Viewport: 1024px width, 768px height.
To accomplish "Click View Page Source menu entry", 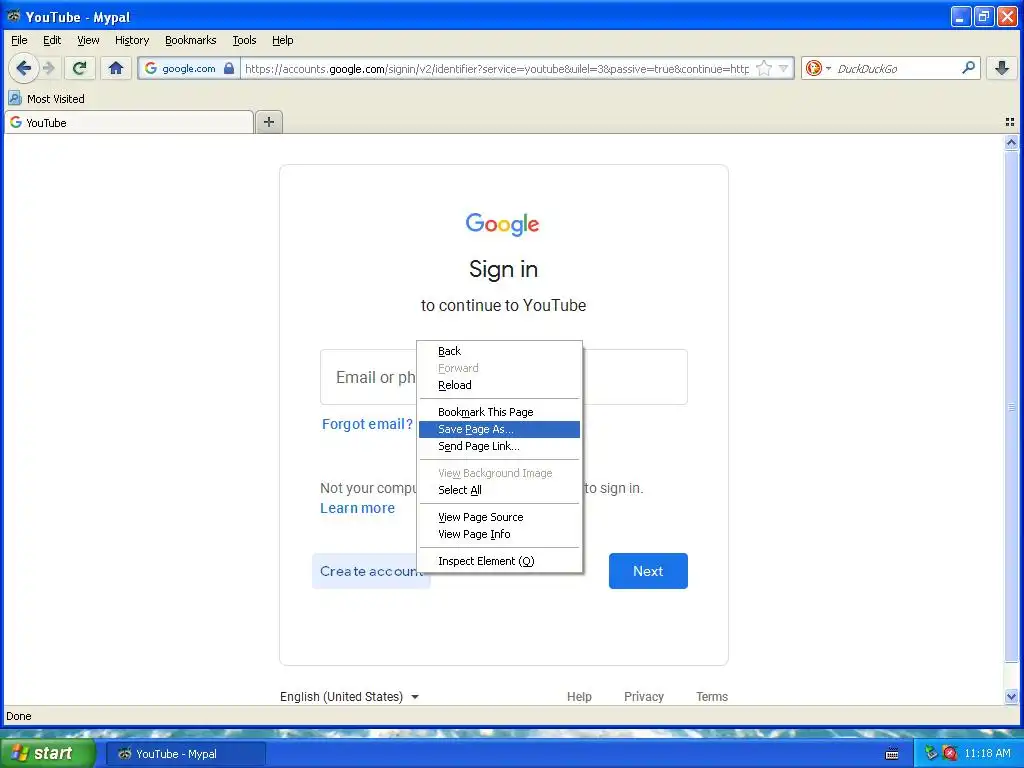I will tap(500, 517).
